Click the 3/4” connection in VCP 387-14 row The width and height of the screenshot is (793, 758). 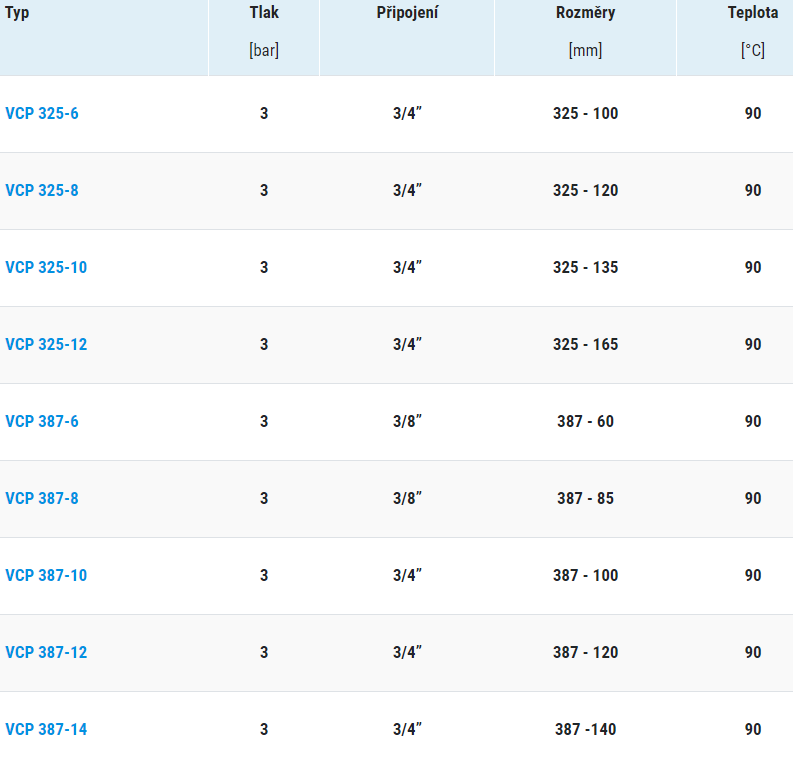coord(407,729)
